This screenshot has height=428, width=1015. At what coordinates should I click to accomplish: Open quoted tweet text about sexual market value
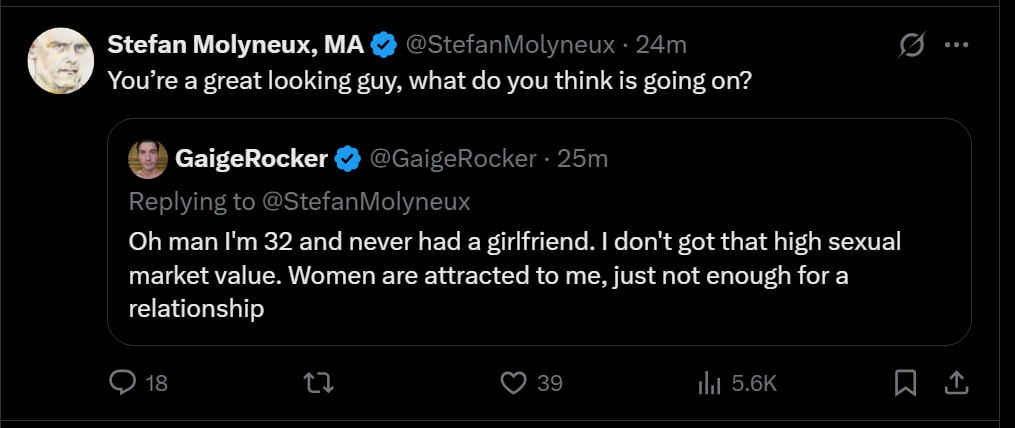tap(515, 276)
